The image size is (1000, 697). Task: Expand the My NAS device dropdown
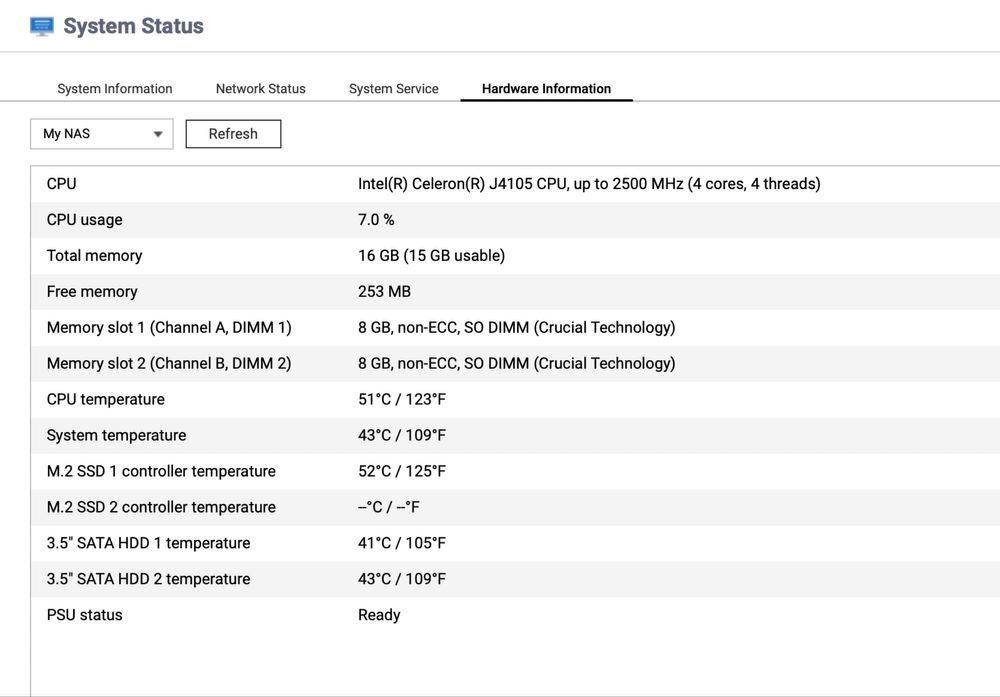point(101,134)
